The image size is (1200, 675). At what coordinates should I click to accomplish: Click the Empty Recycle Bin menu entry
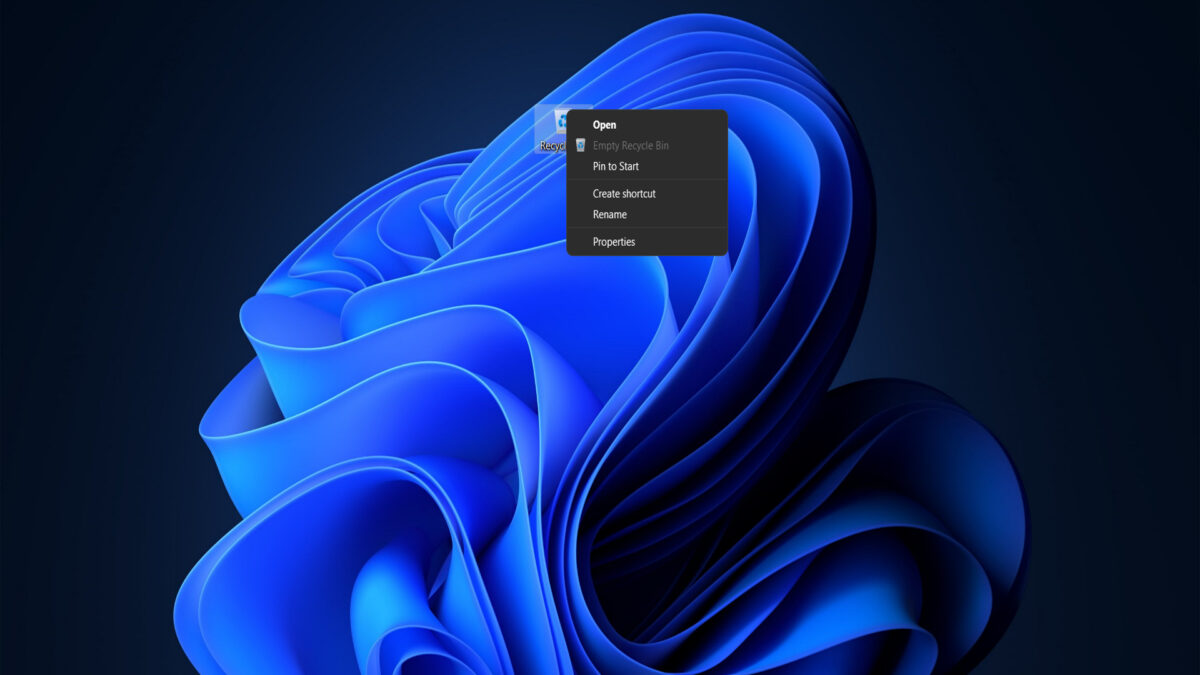click(x=646, y=146)
